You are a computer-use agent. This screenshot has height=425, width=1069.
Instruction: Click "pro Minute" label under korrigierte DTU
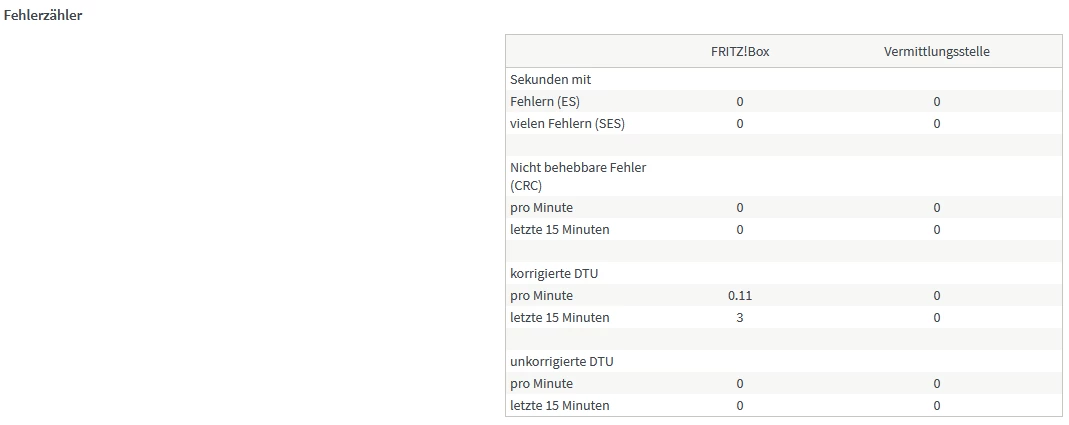point(541,296)
